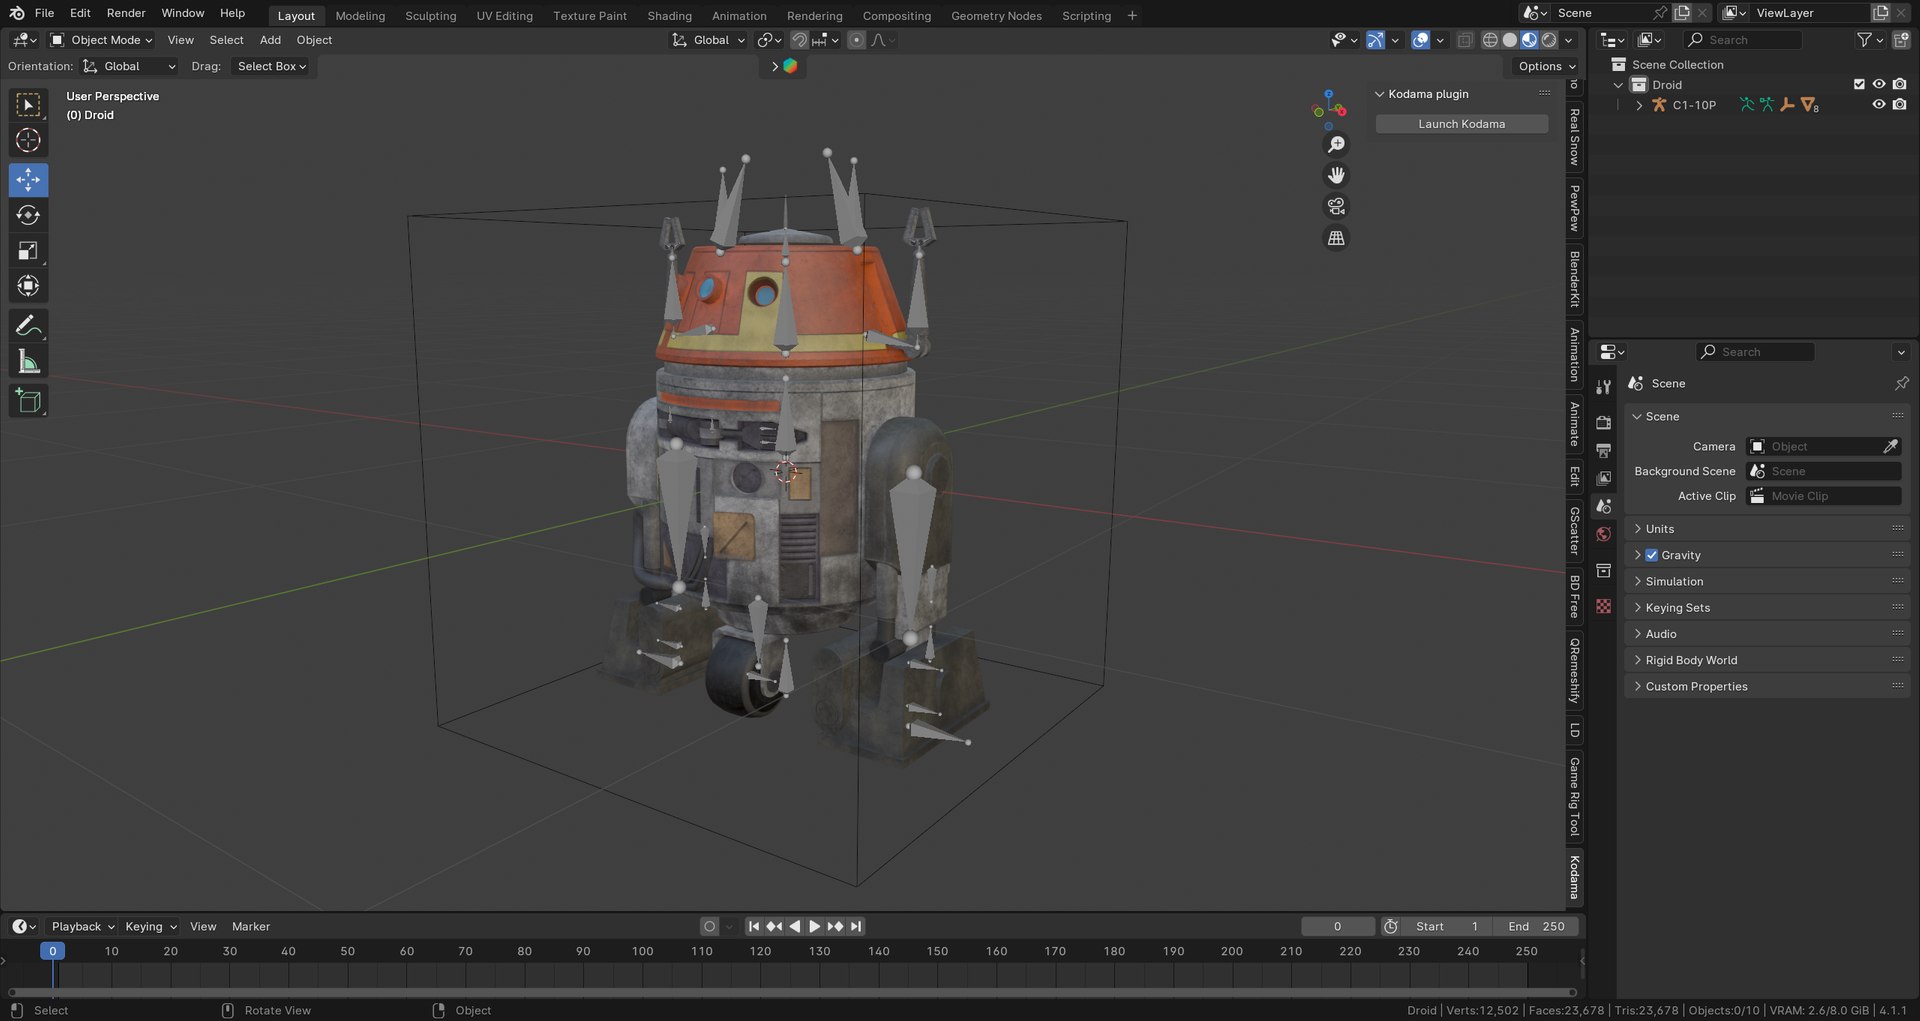Select the 3D Cursor tool
Viewport: 1920px width, 1021px height.
(28, 141)
